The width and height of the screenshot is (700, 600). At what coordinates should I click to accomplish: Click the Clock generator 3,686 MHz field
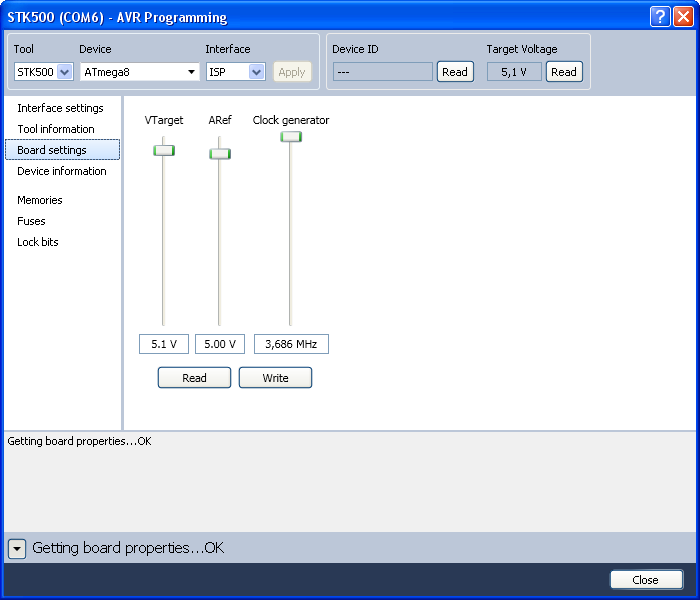[291, 344]
